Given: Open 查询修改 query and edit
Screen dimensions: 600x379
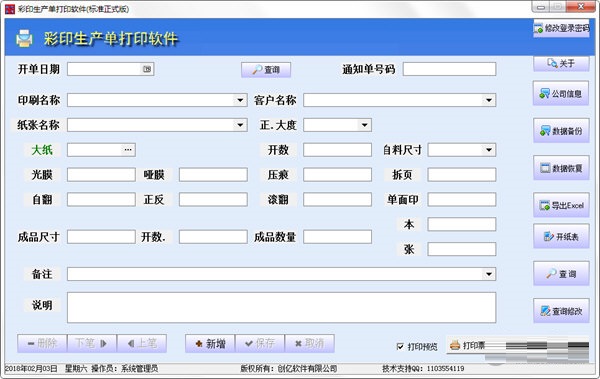Looking at the screenshot, I should point(561,311).
